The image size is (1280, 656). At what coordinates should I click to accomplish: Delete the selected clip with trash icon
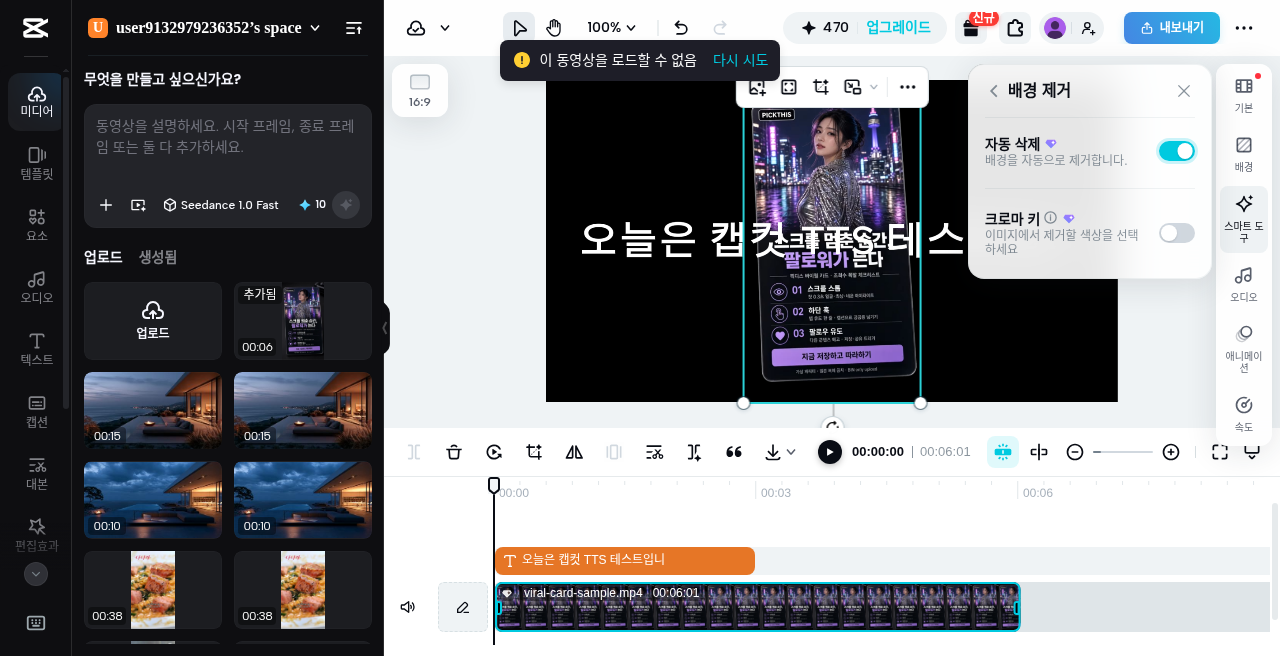pos(454,452)
